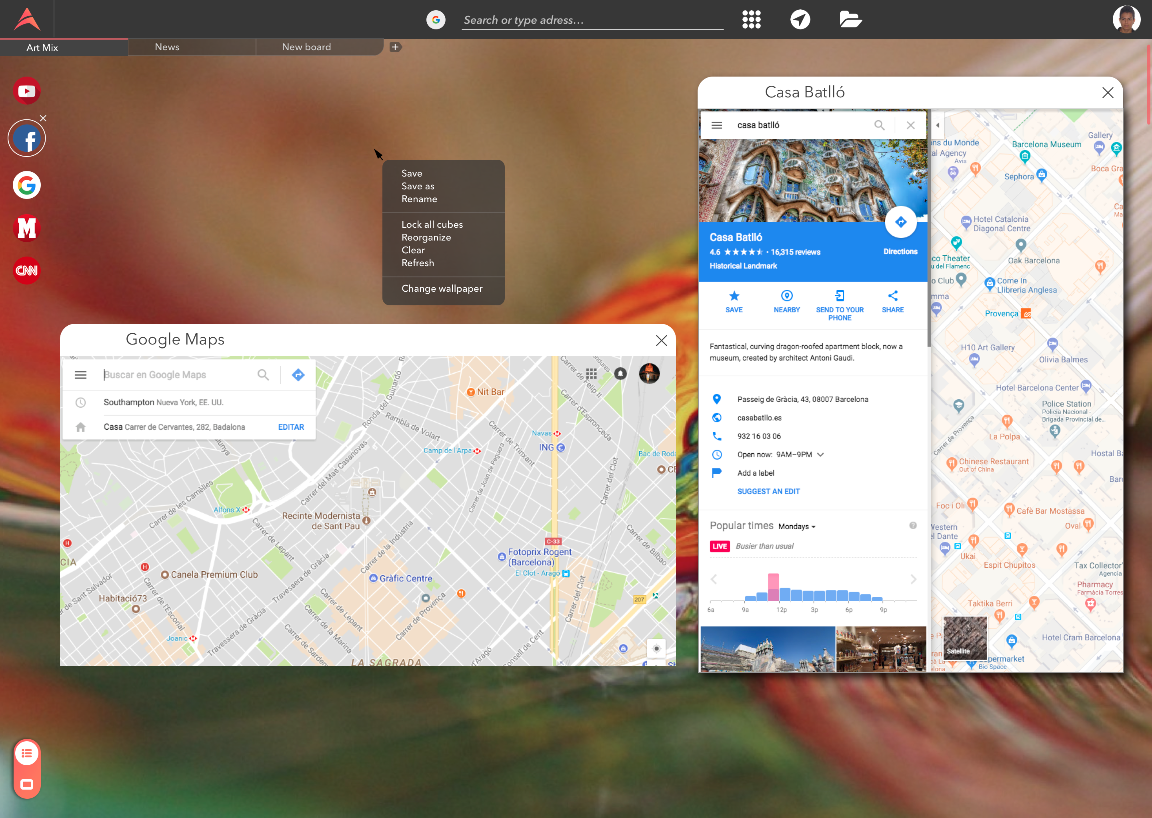
Task: Click search magnifier in Casa Batlló window
Action: [x=879, y=125]
